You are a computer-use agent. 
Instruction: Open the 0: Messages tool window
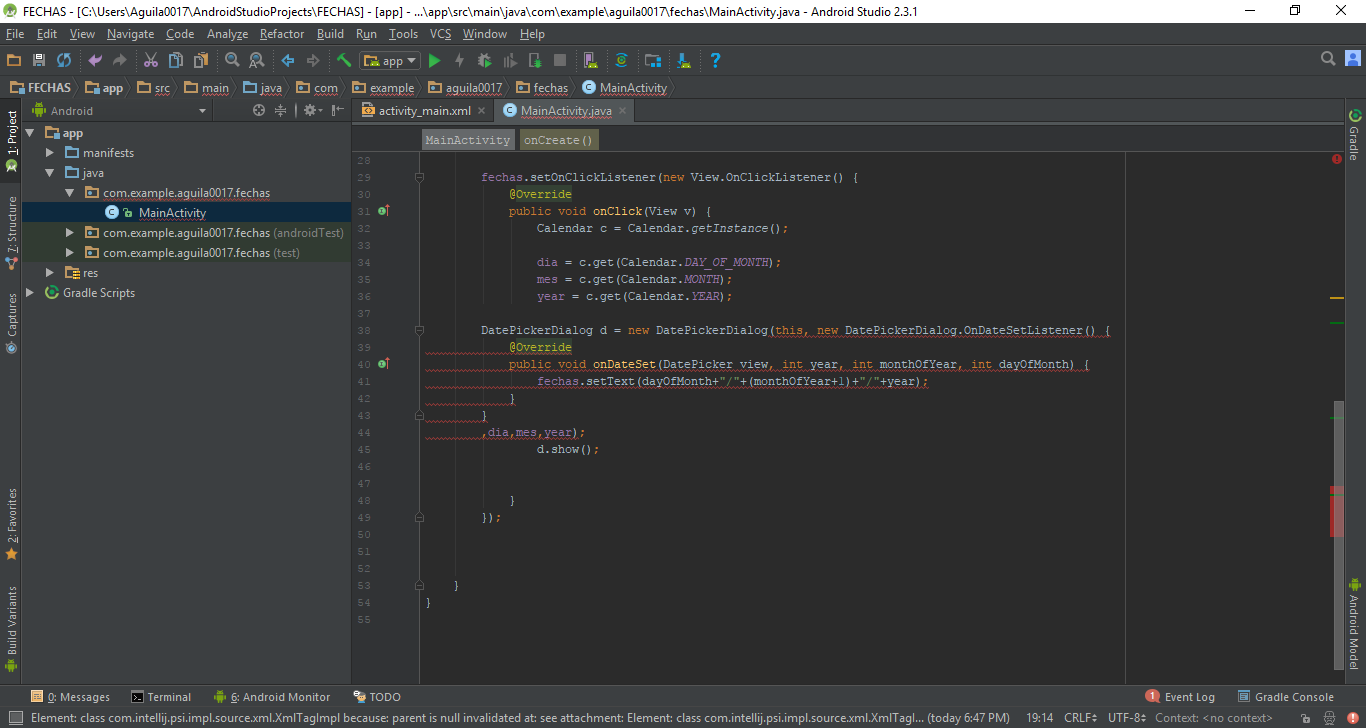tap(70, 697)
